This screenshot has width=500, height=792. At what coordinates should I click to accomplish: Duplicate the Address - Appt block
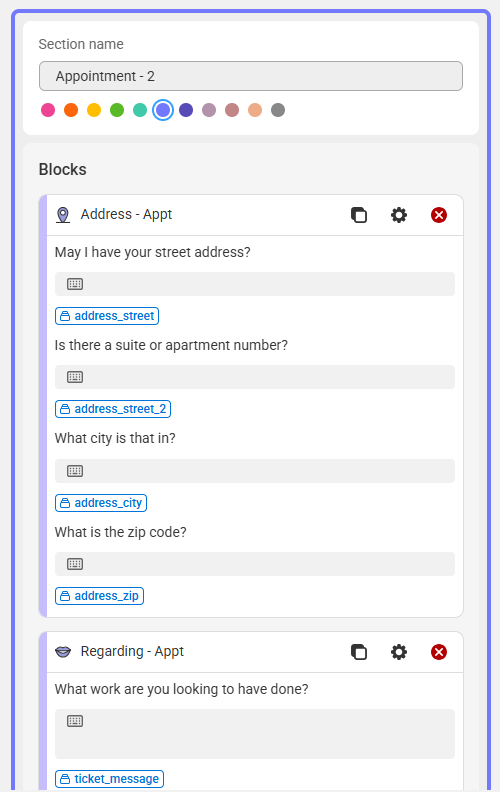point(359,215)
